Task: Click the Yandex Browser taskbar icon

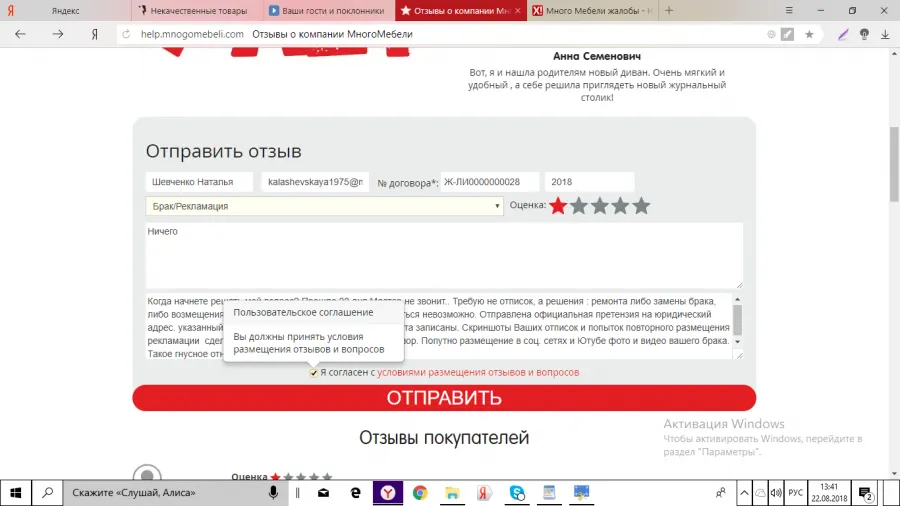Action: pyautogui.click(x=388, y=493)
